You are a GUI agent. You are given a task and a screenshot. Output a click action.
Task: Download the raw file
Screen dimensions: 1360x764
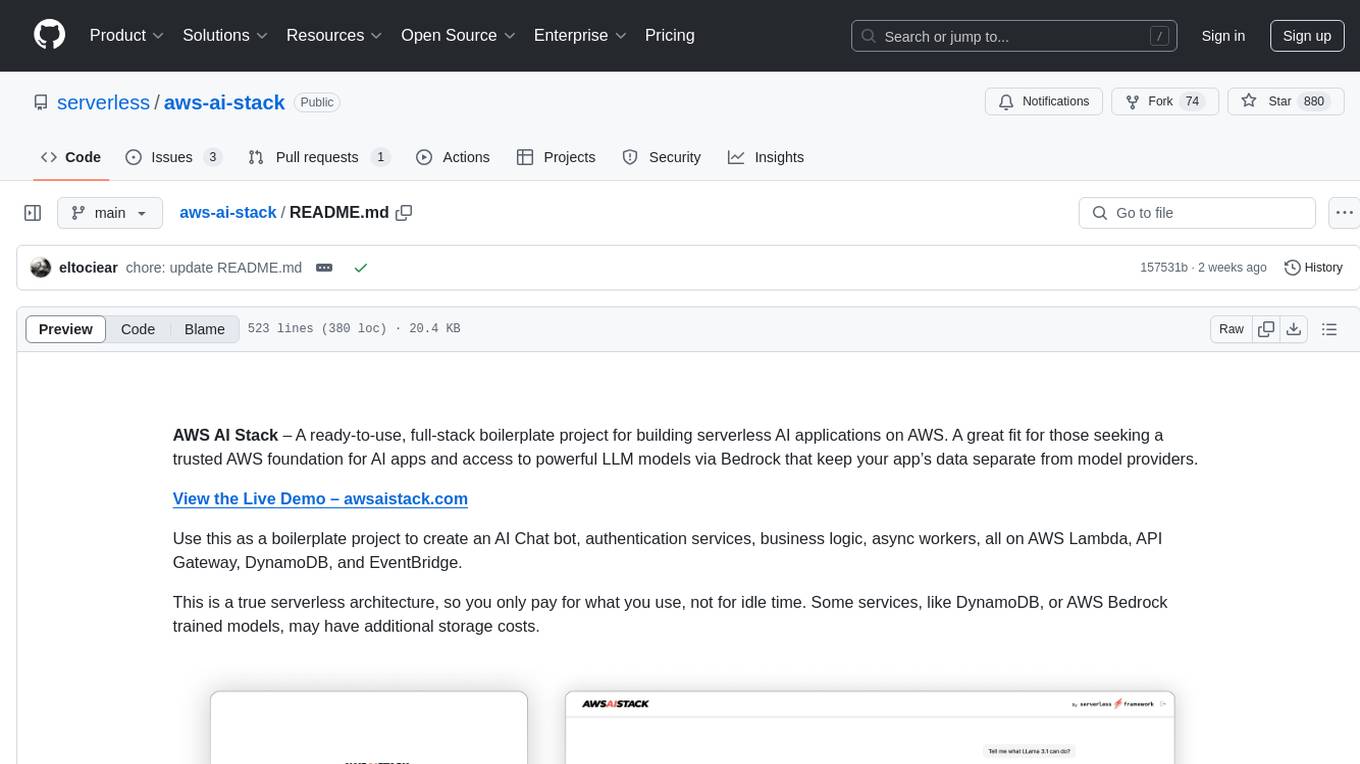pos(1294,329)
